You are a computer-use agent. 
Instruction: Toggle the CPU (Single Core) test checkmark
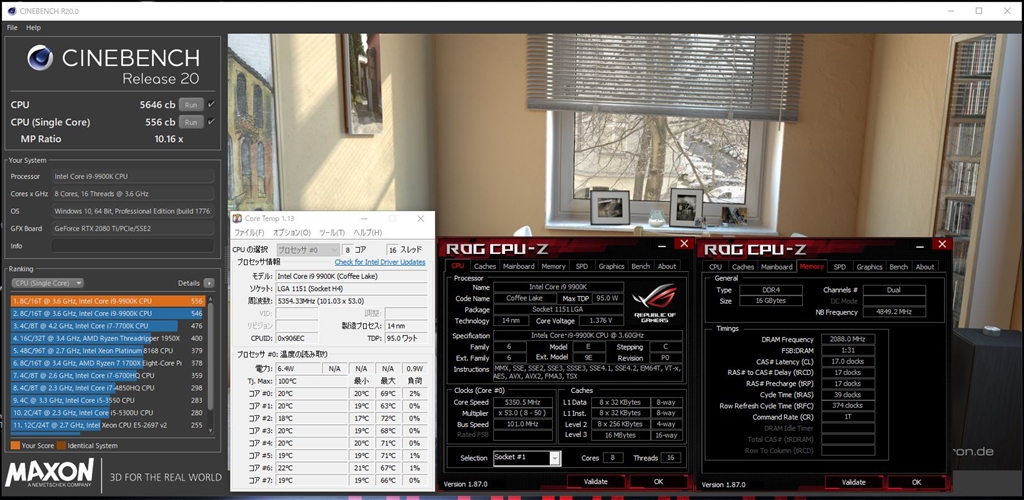(211, 122)
